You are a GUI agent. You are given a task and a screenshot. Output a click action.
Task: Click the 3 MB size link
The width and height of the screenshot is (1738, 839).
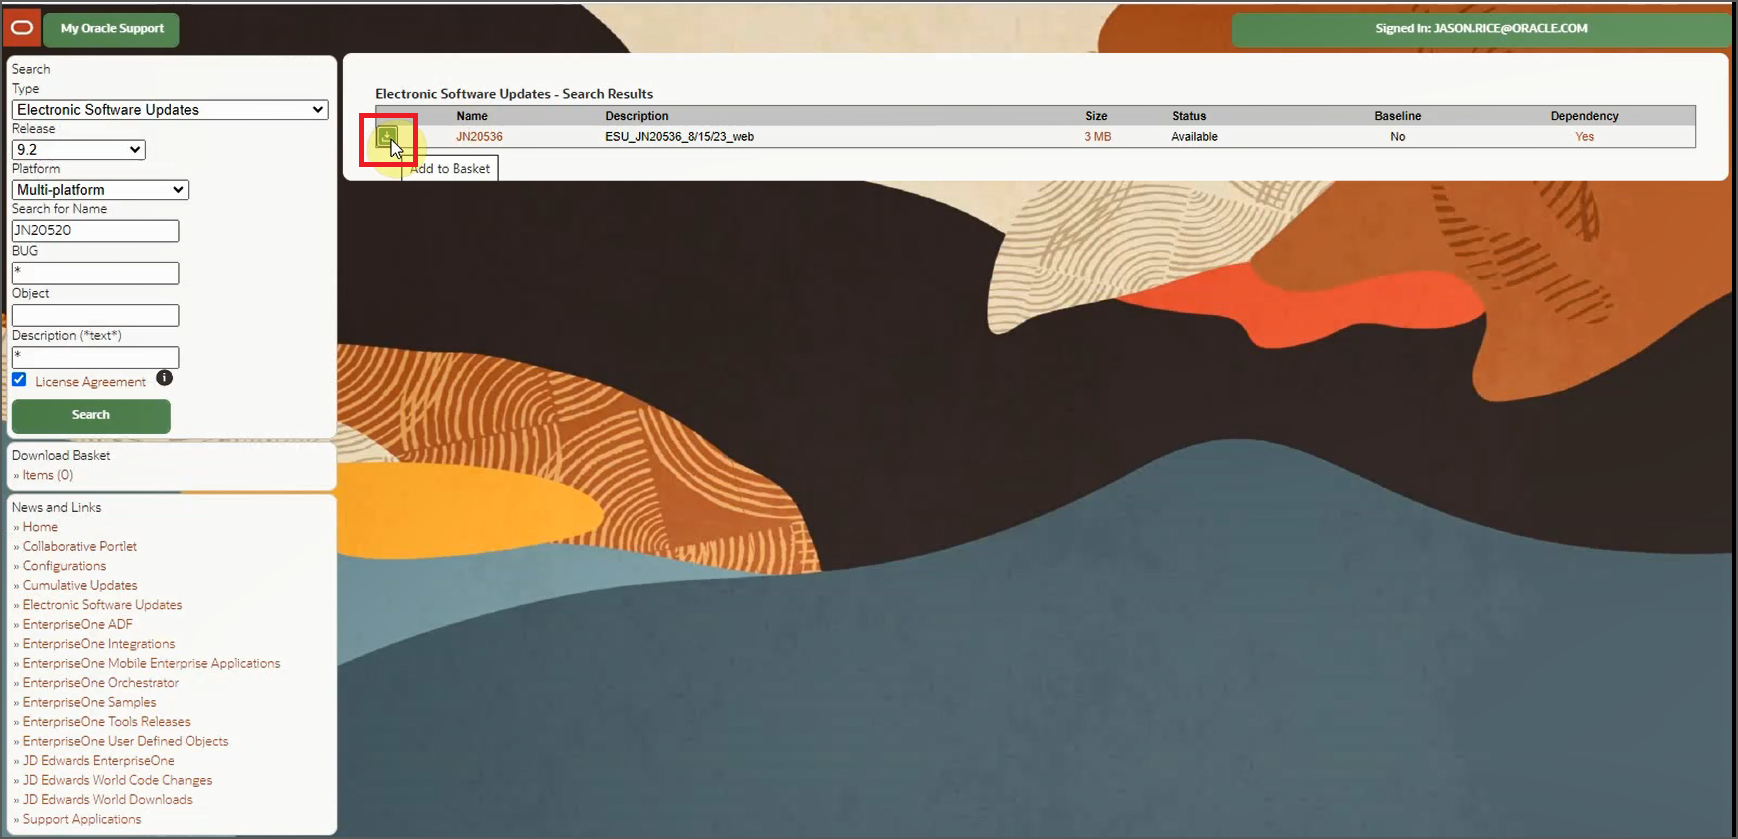pyautogui.click(x=1097, y=137)
